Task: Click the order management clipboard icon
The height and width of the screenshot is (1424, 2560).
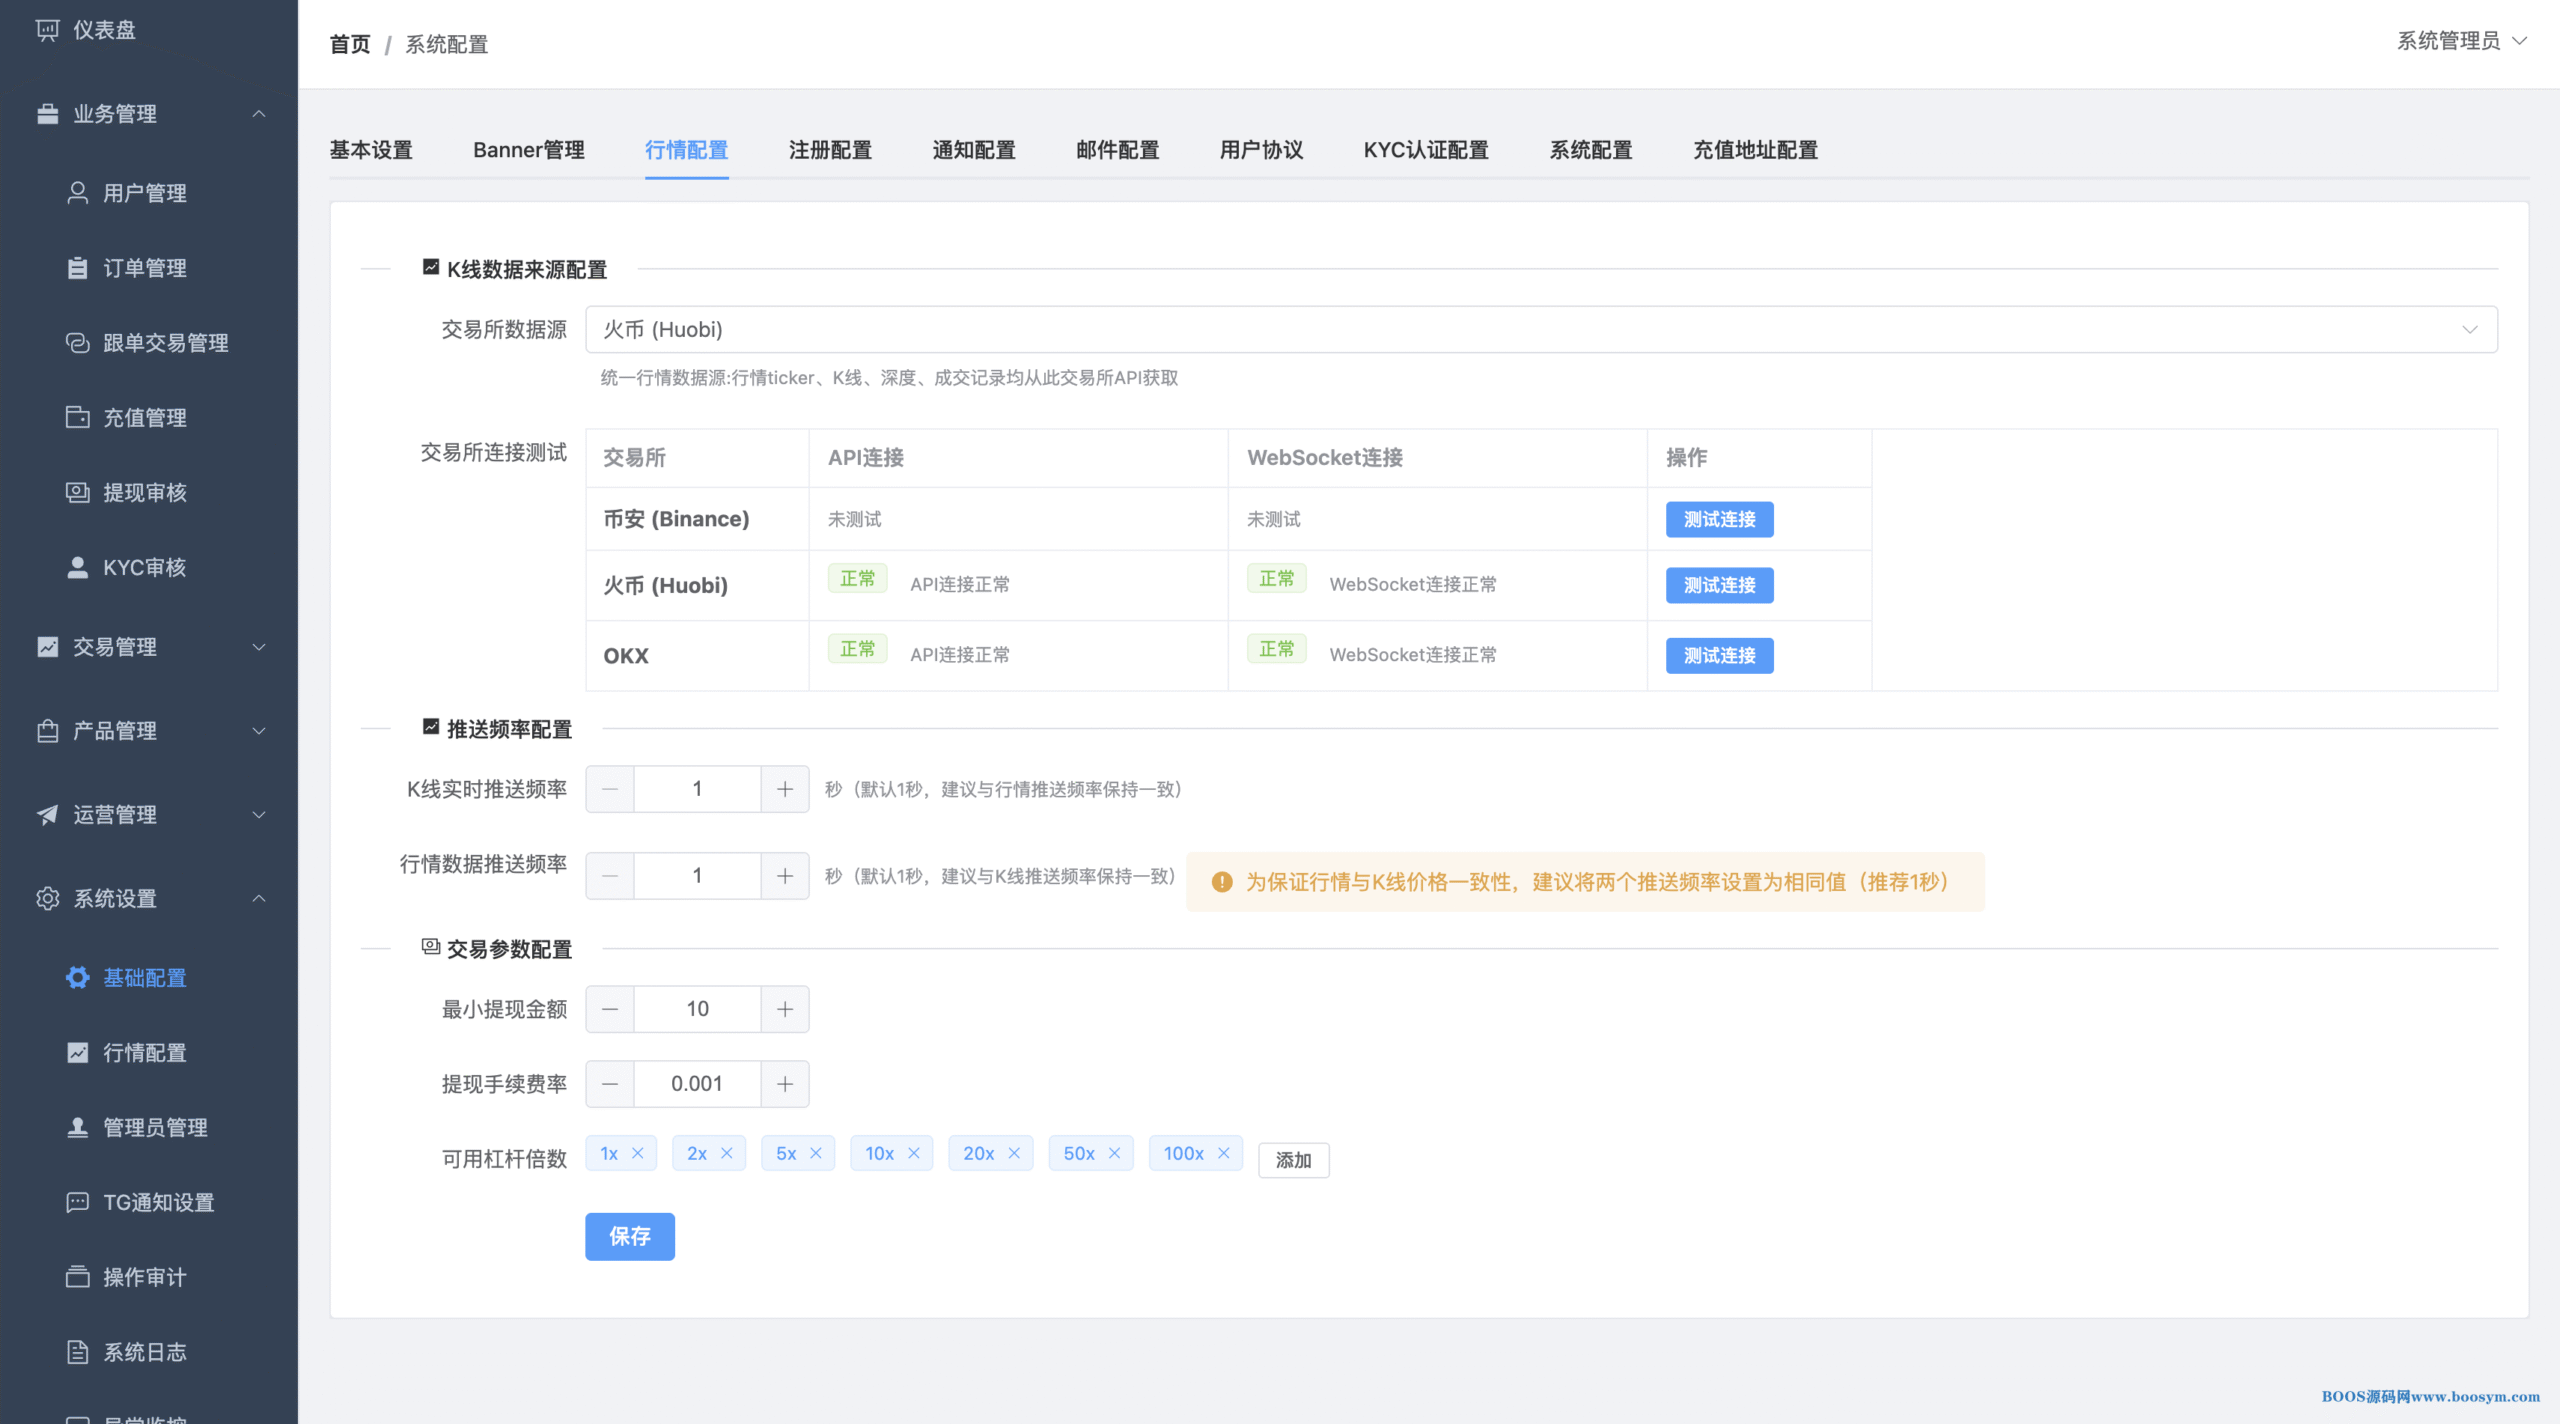Action: click(77, 267)
